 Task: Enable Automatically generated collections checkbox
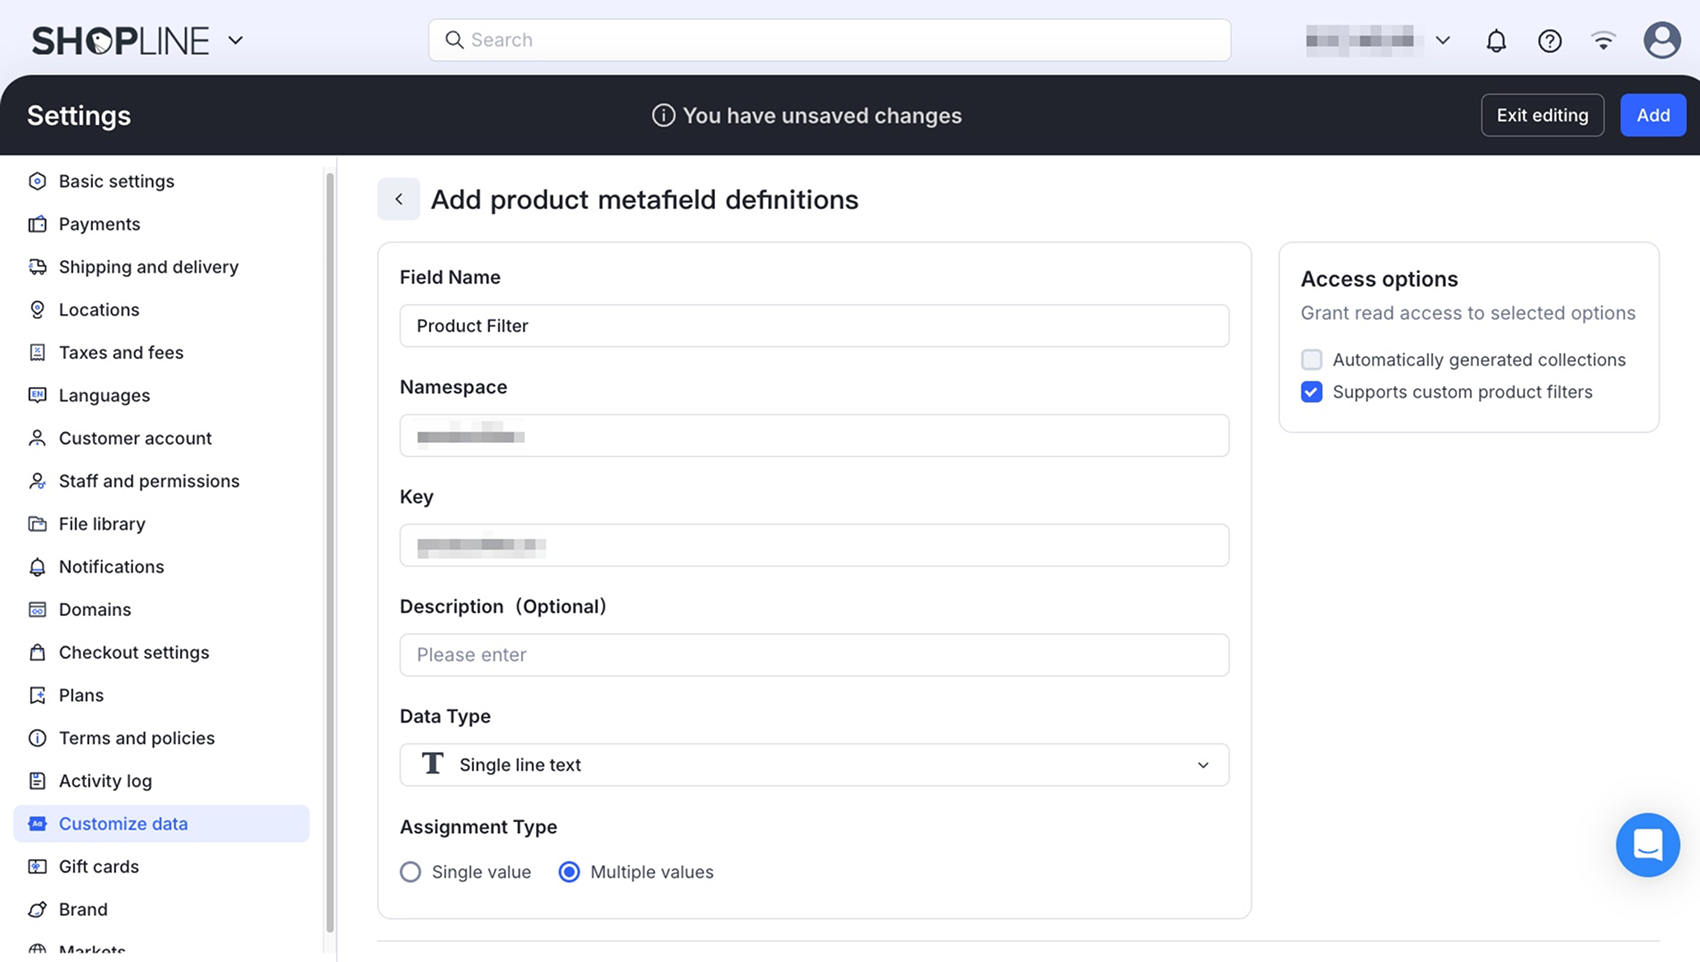[1311, 360]
